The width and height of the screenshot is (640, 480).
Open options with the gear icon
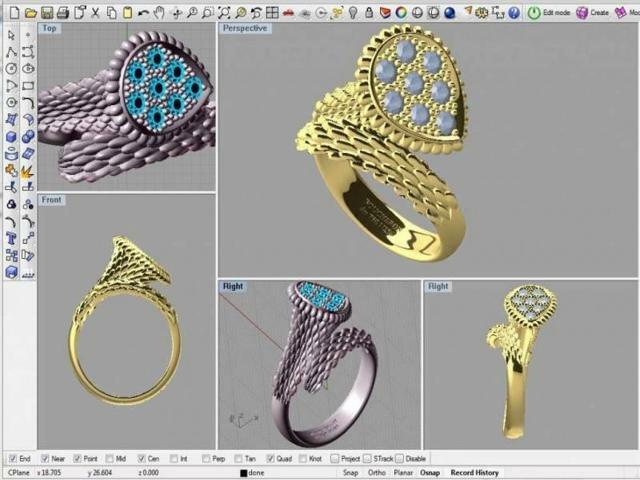482,13
